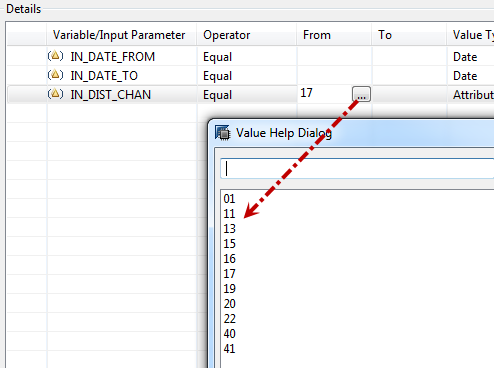
Task: Click Equal operator for IN_DATE_FROM
Action: pyautogui.click(x=217, y=57)
